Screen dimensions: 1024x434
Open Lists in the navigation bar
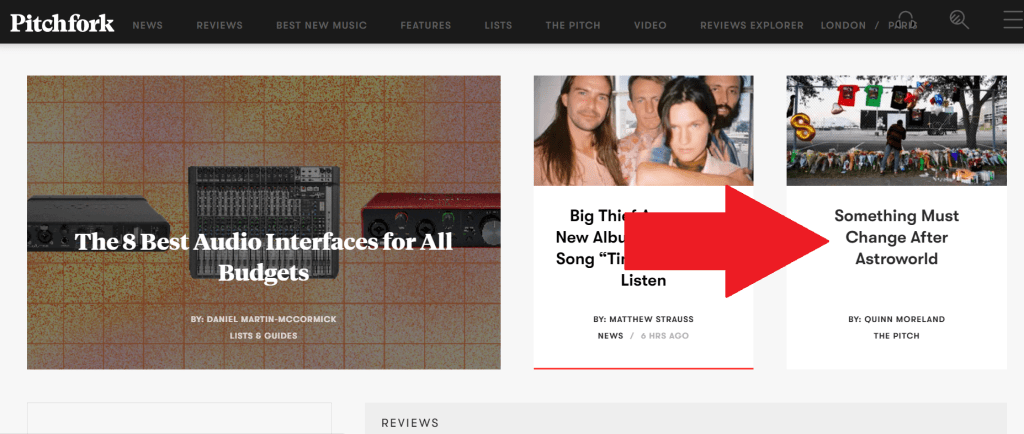pyautogui.click(x=498, y=25)
